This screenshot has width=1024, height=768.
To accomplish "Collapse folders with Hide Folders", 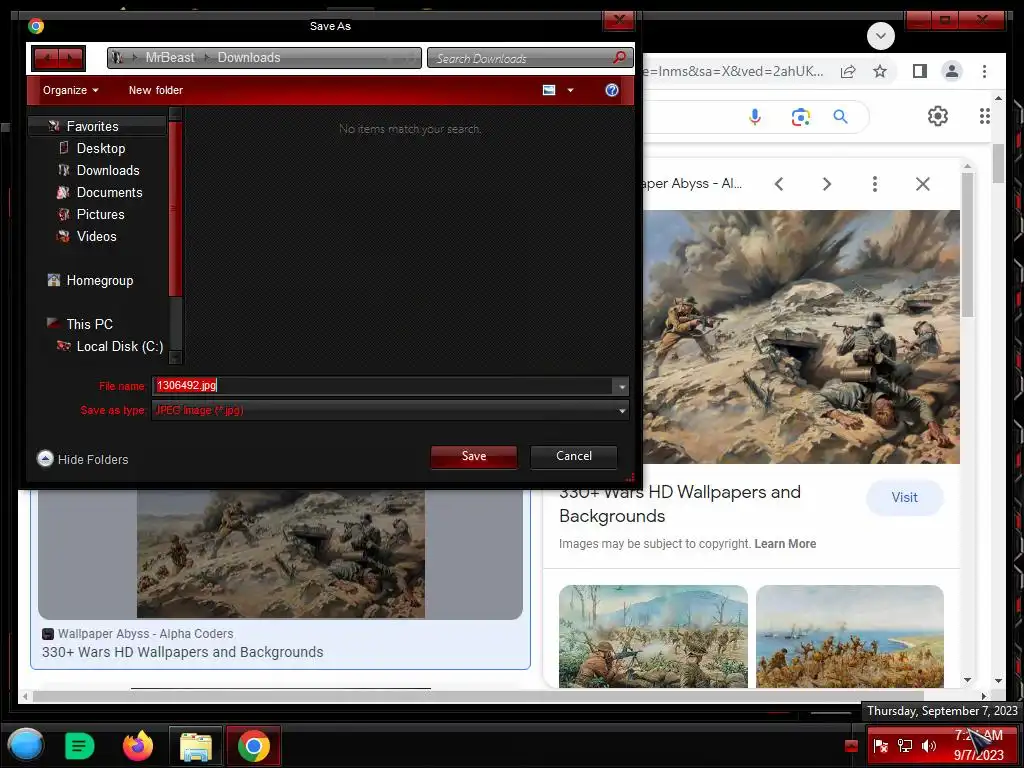I will (82, 459).
